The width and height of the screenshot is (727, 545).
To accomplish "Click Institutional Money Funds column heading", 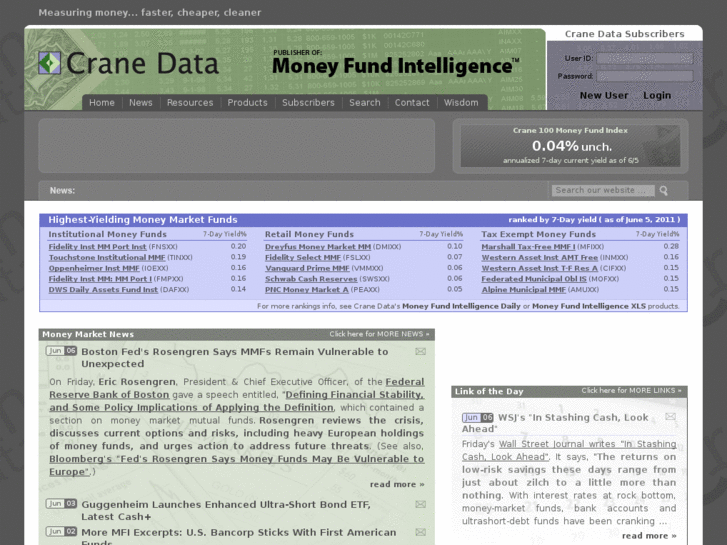I will point(107,234).
